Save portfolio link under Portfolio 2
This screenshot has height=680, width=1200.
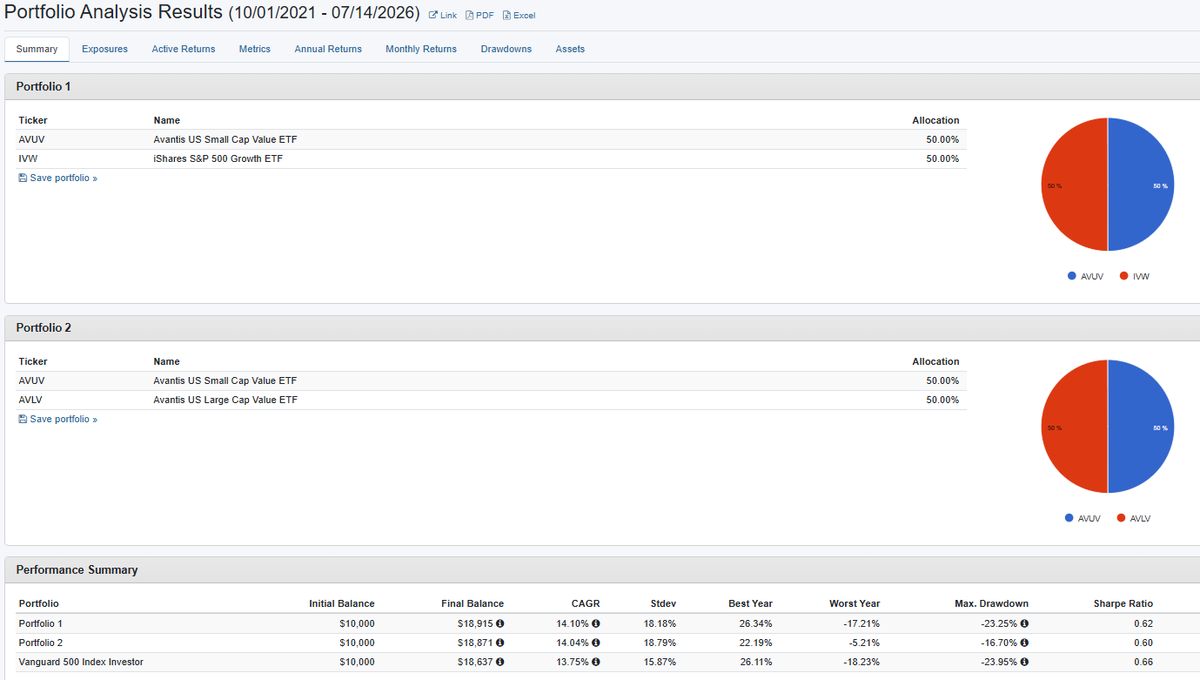click(x=58, y=419)
